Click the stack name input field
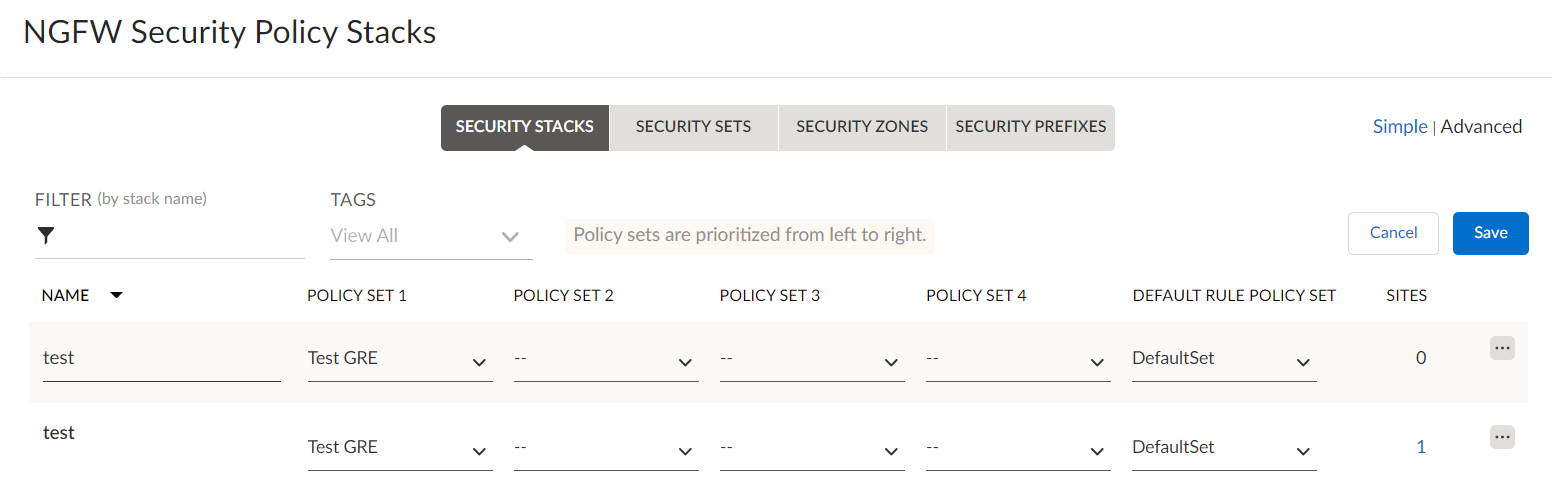 tap(161, 359)
